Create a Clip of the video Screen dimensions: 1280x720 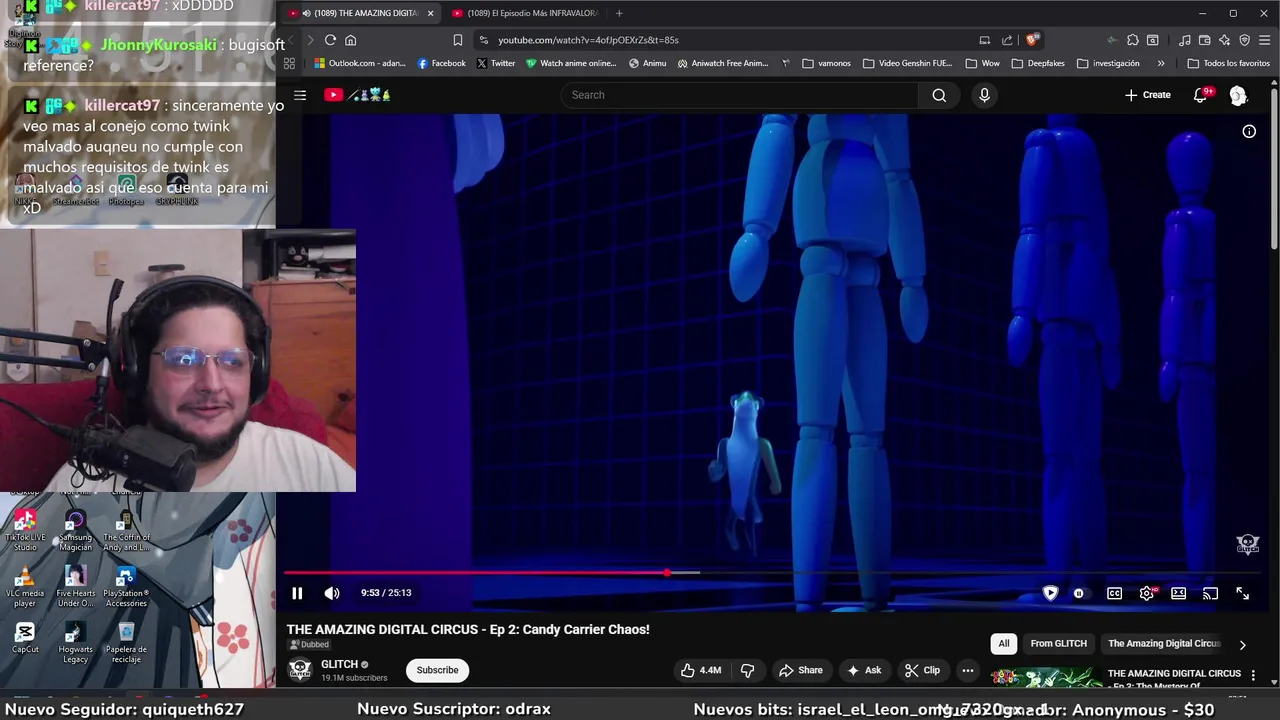pos(922,670)
